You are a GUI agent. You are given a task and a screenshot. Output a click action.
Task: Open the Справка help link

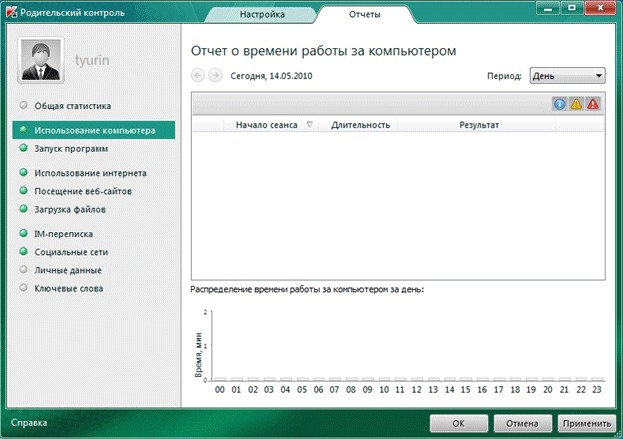30,422
